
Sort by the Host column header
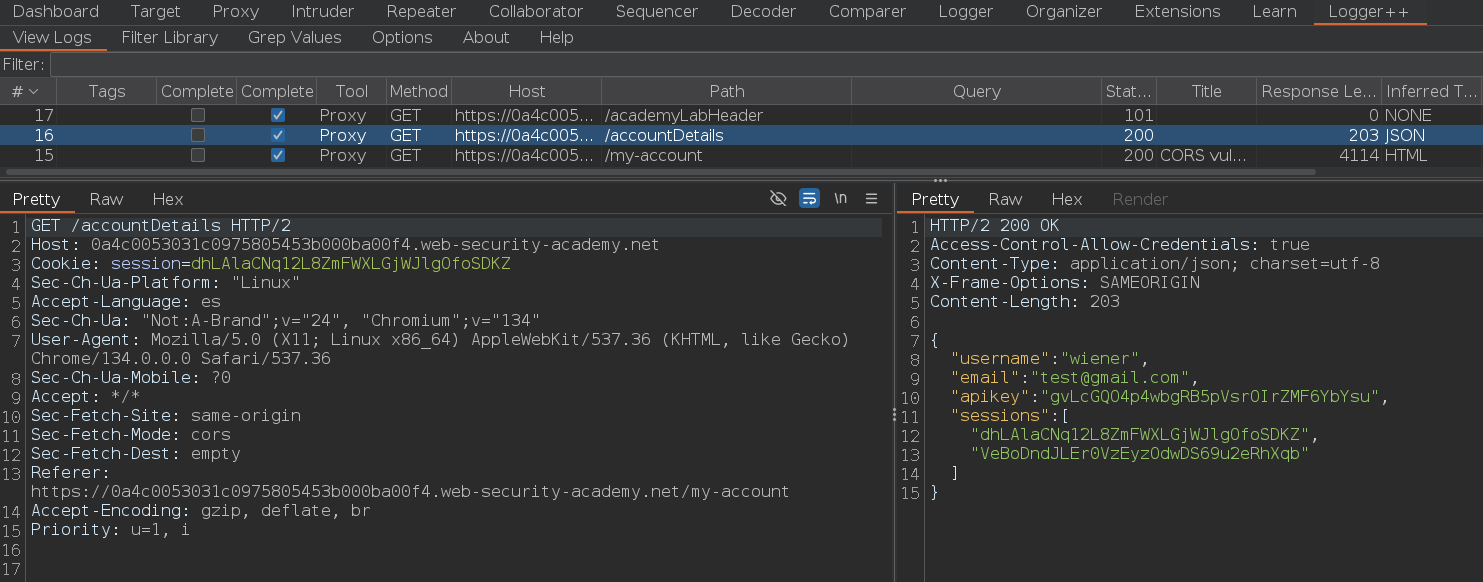(x=526, y=91)
